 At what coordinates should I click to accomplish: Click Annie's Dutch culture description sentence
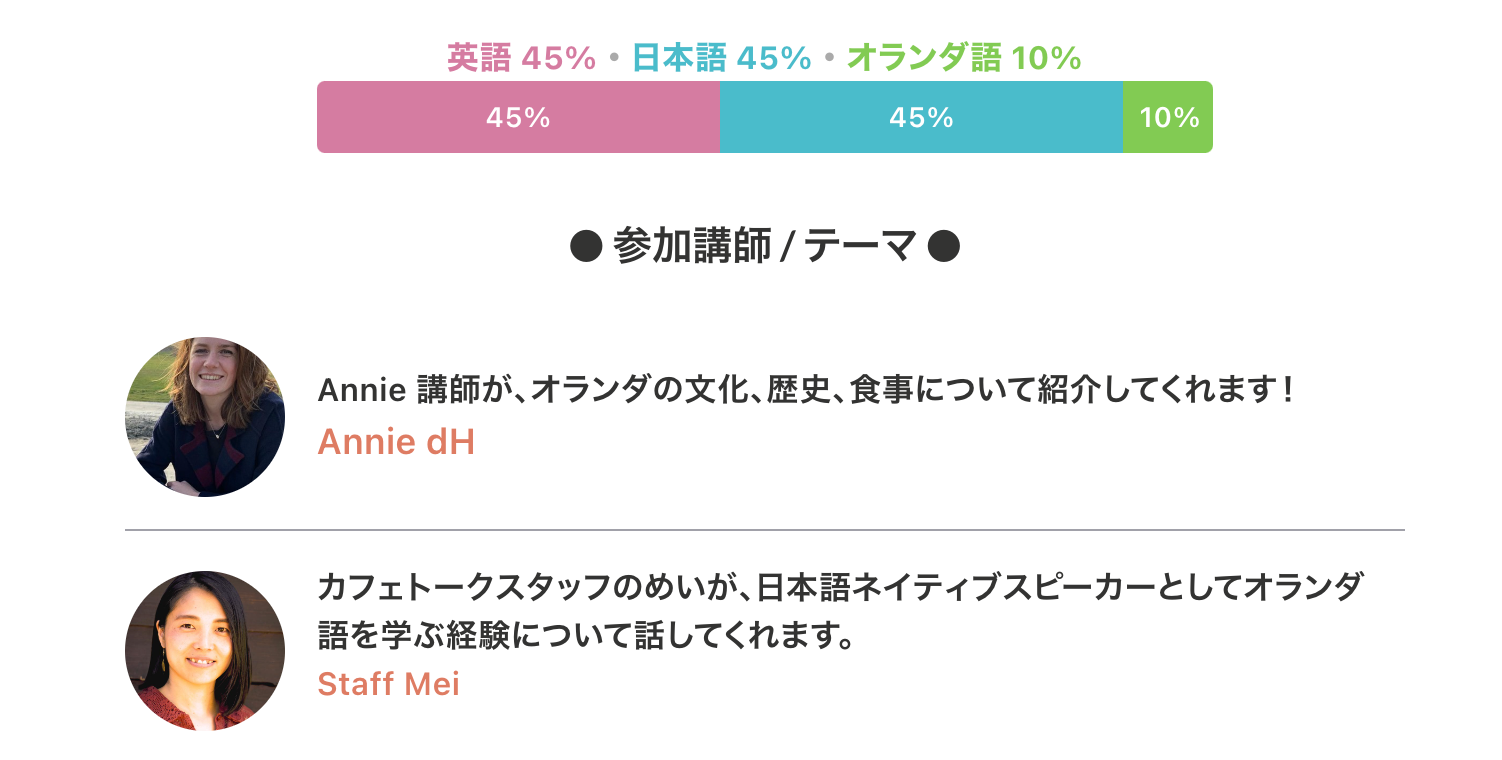point(806,390)
